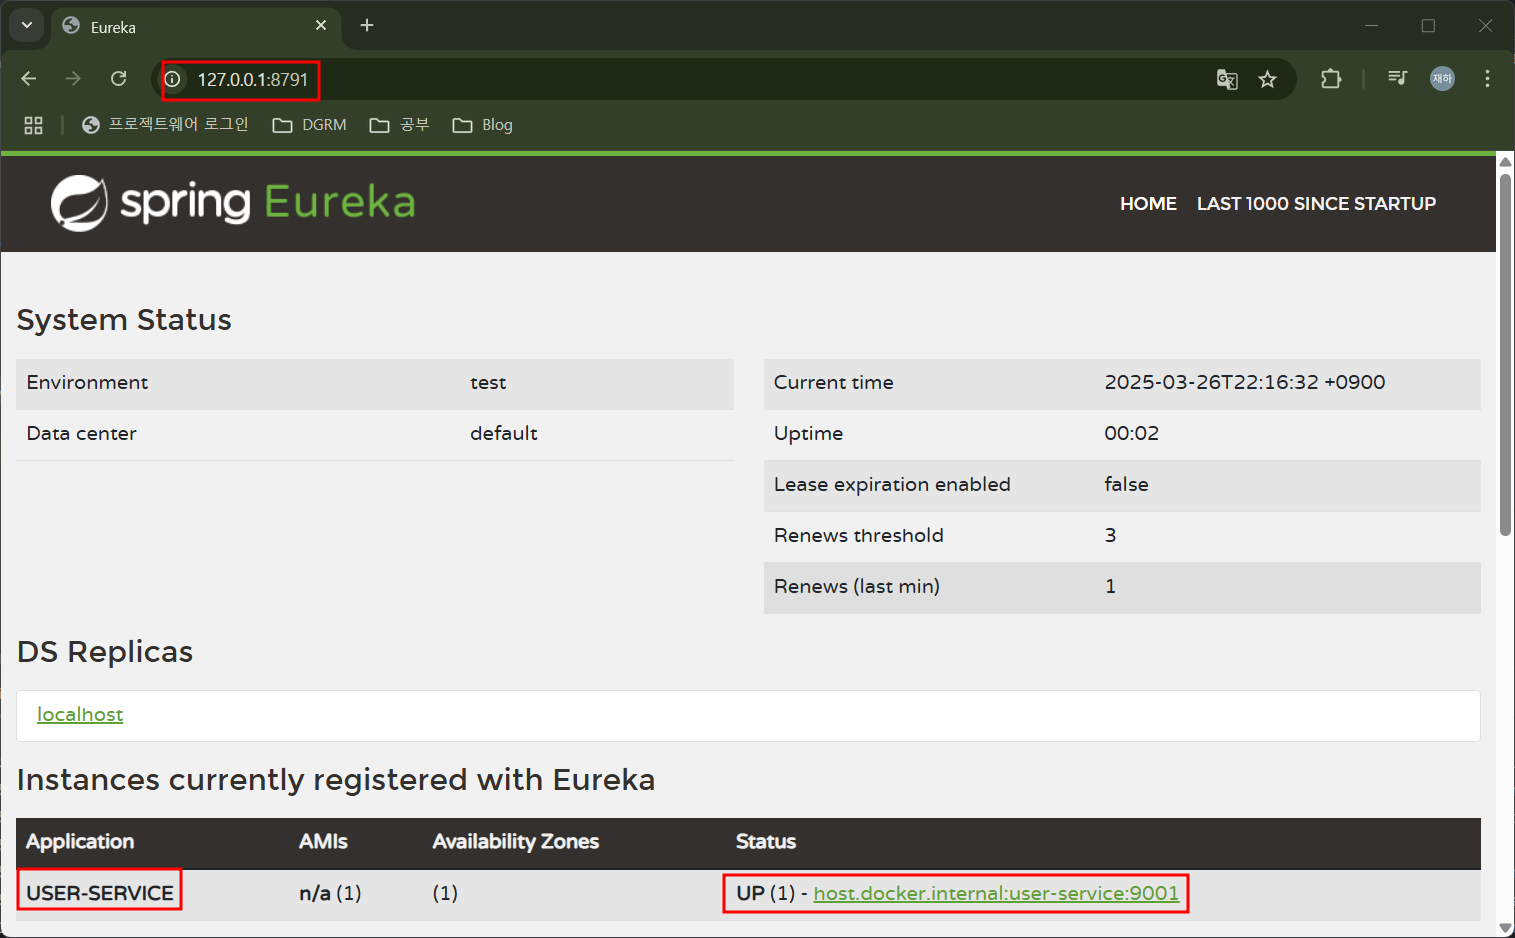Click the Status column header
This screenshot has height=938, width=1515.
click(766, 842)
